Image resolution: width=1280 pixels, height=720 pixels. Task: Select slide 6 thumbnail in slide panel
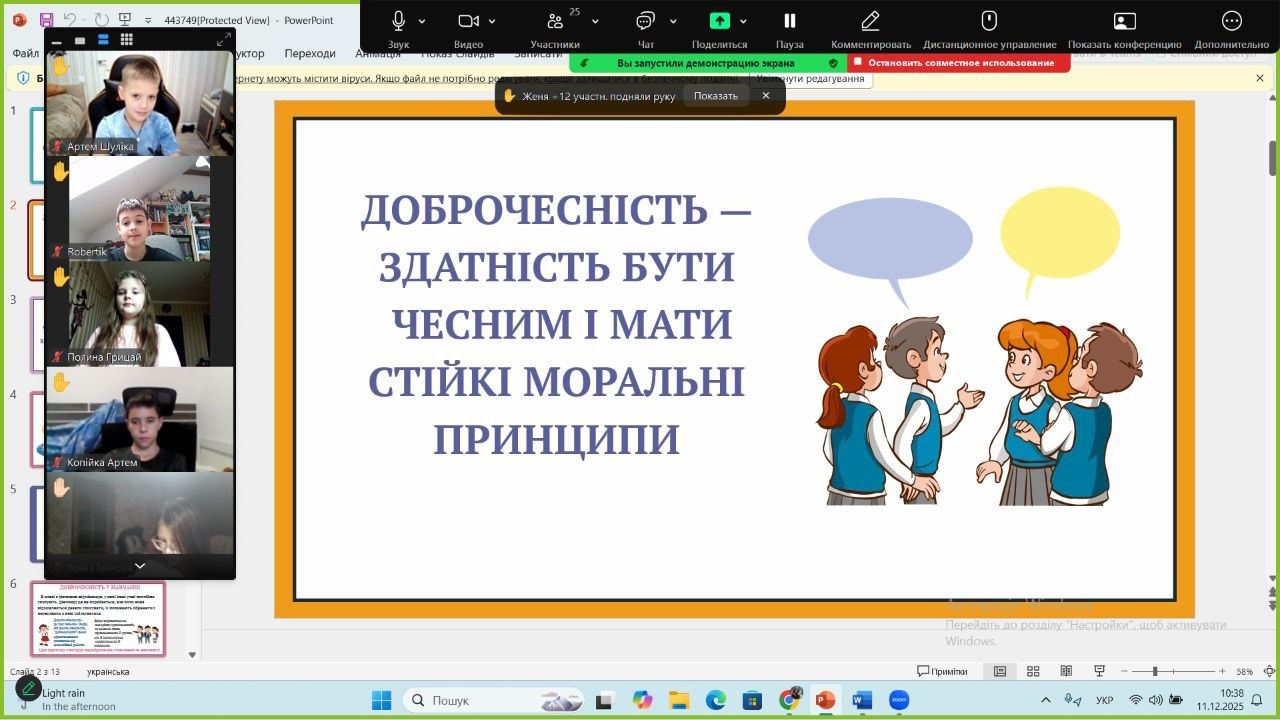click(98, 619)
